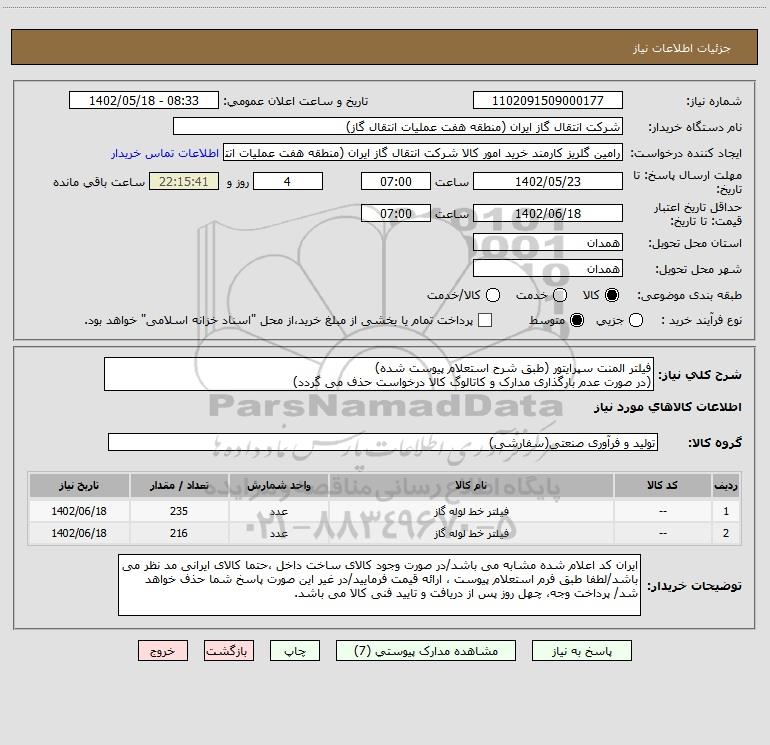
Task: Click the buyer organization name field
Action: [398, 126]
